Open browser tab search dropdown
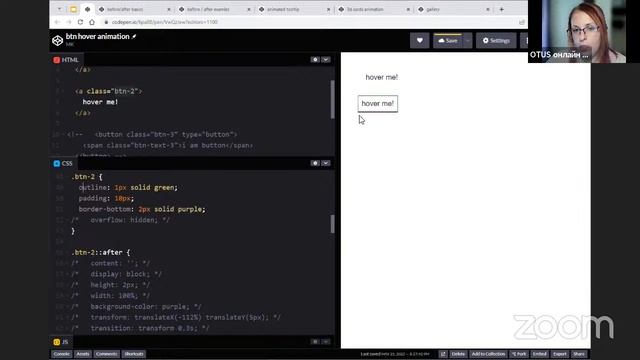The height and width of the screenshot is (360, 640). [60, 9]
